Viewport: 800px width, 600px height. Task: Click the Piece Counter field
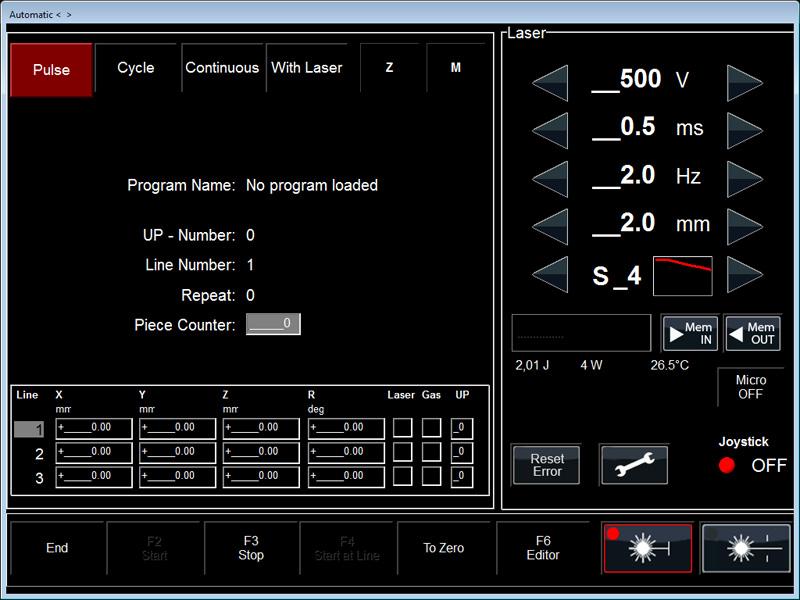273,324
